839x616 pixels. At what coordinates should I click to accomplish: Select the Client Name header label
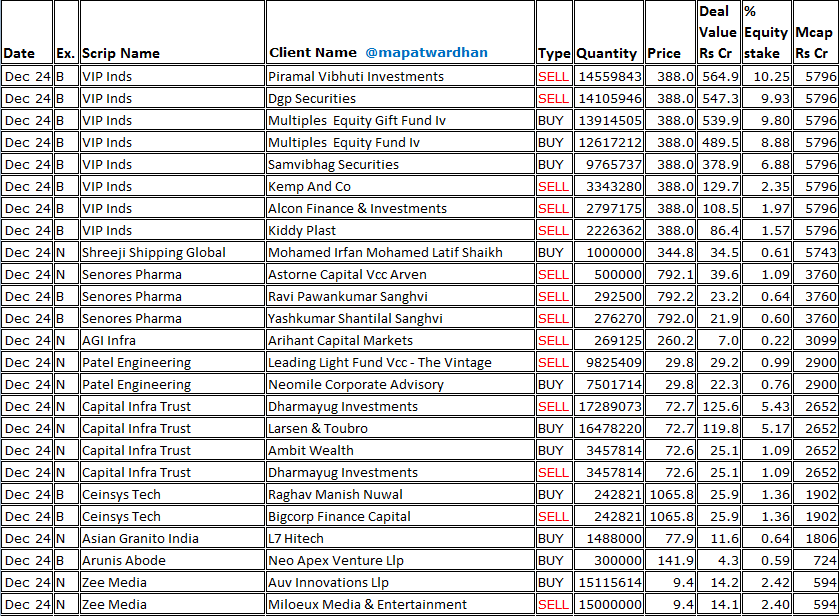(x=313, y=52)
